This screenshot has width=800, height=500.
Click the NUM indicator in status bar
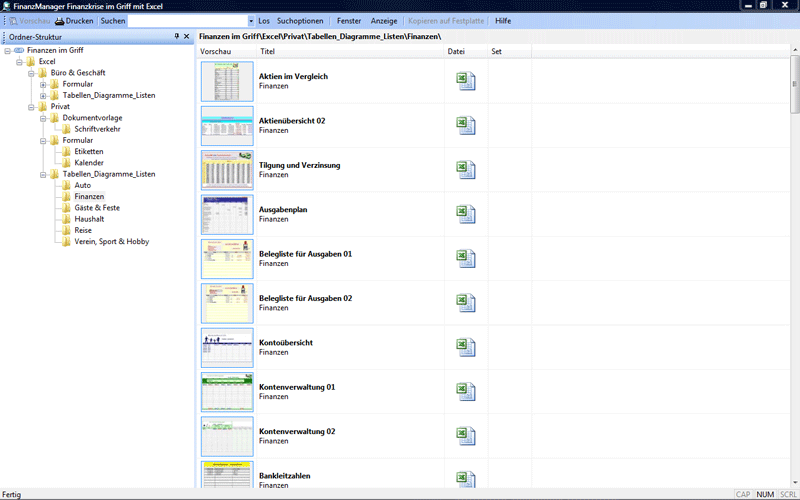pyautogui.click(x=765, y=494)
